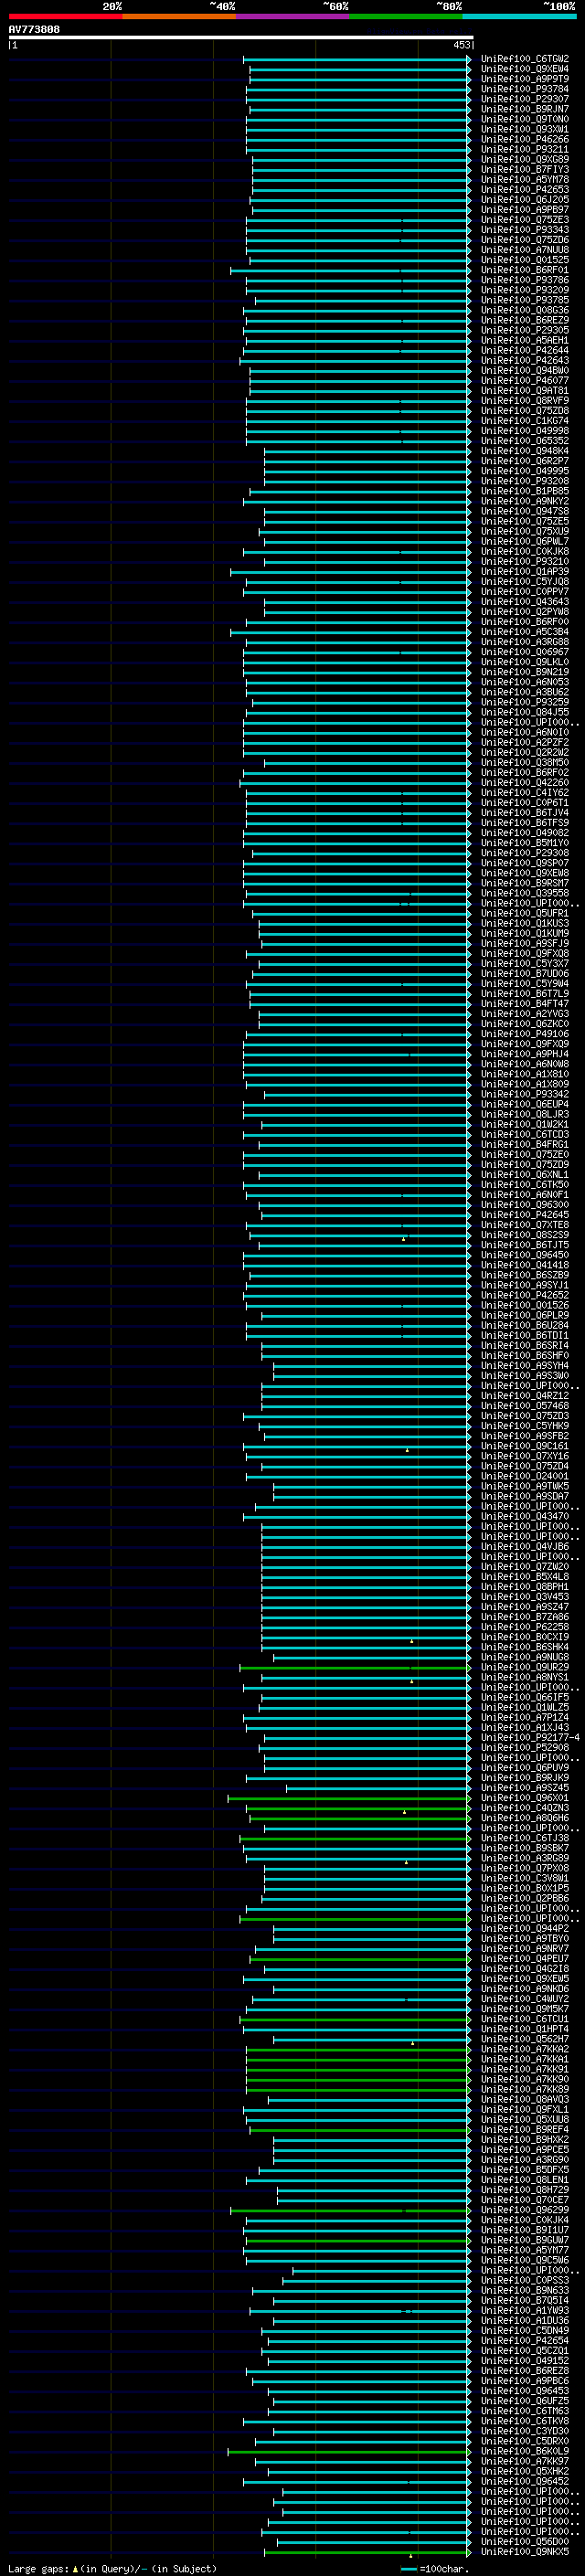Open hit UniRef100_Q96X01

525,1798
